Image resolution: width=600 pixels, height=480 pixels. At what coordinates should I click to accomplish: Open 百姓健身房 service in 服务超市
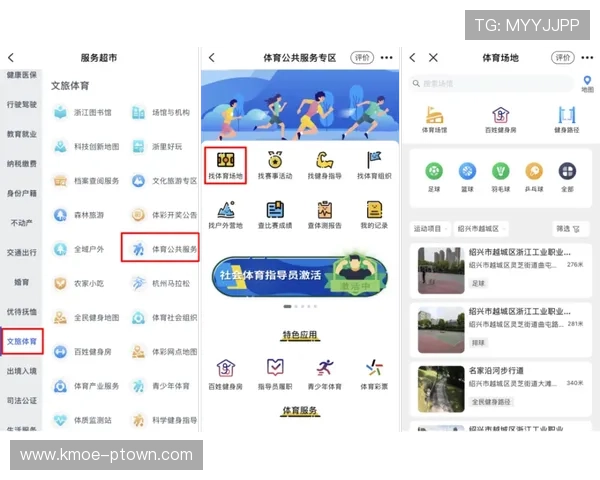coord(82,352)
